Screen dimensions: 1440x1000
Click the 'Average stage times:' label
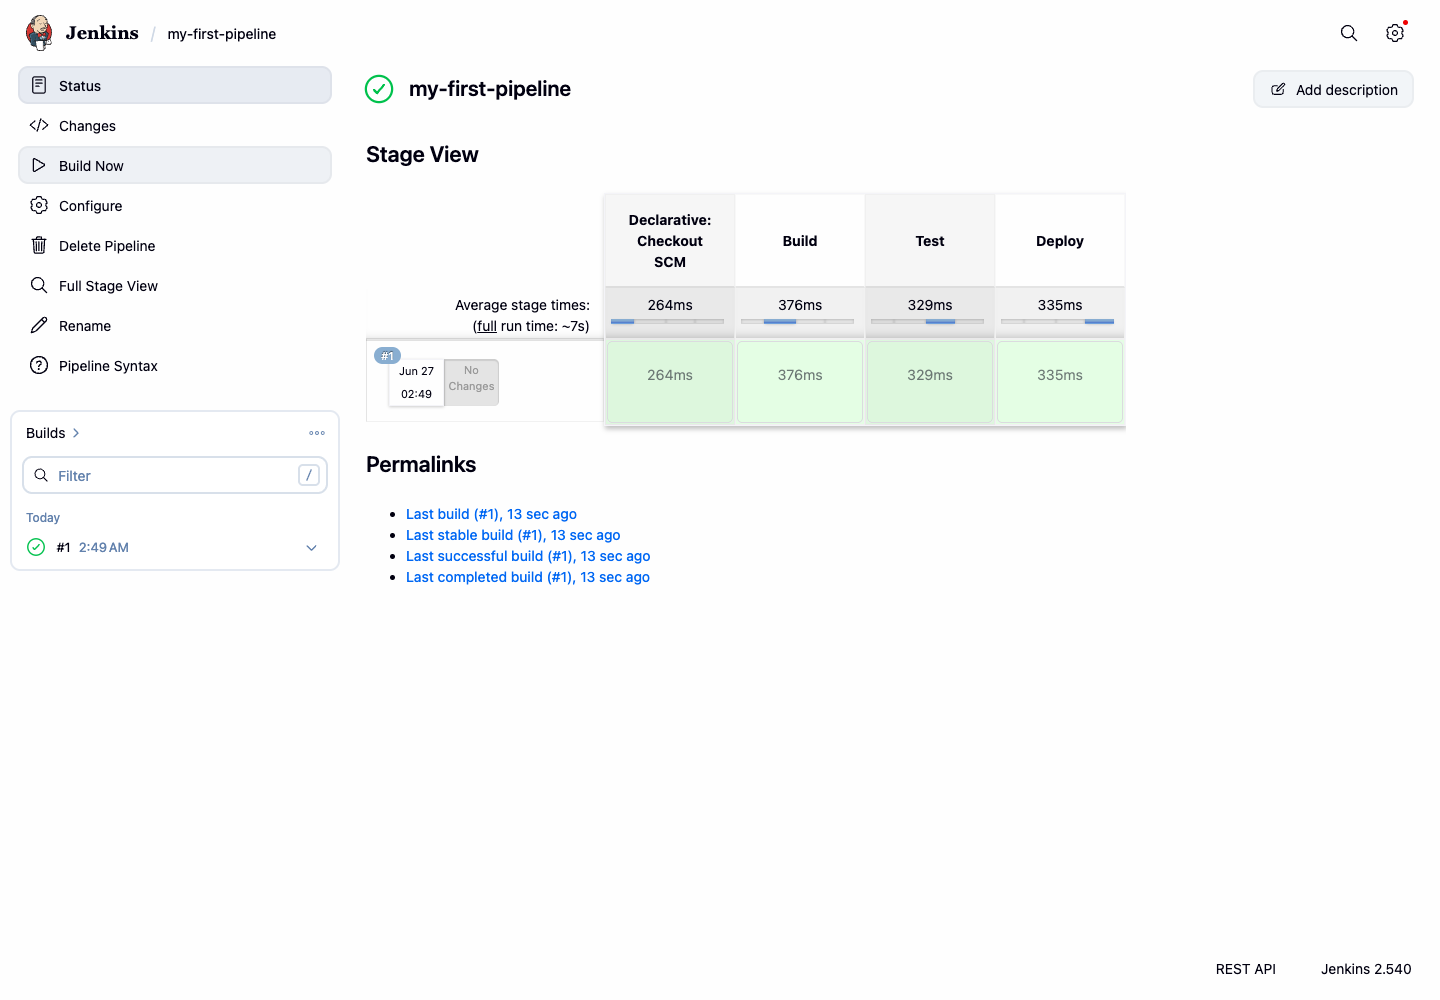(x=522, y=305)
